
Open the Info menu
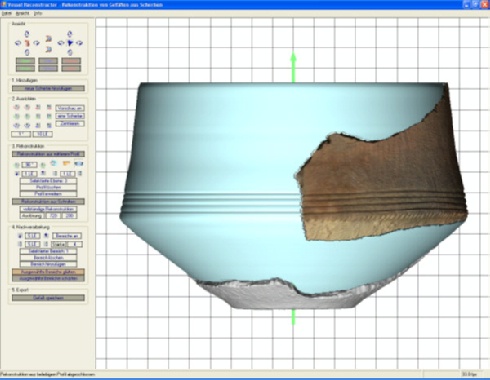[x=38, y=14]
